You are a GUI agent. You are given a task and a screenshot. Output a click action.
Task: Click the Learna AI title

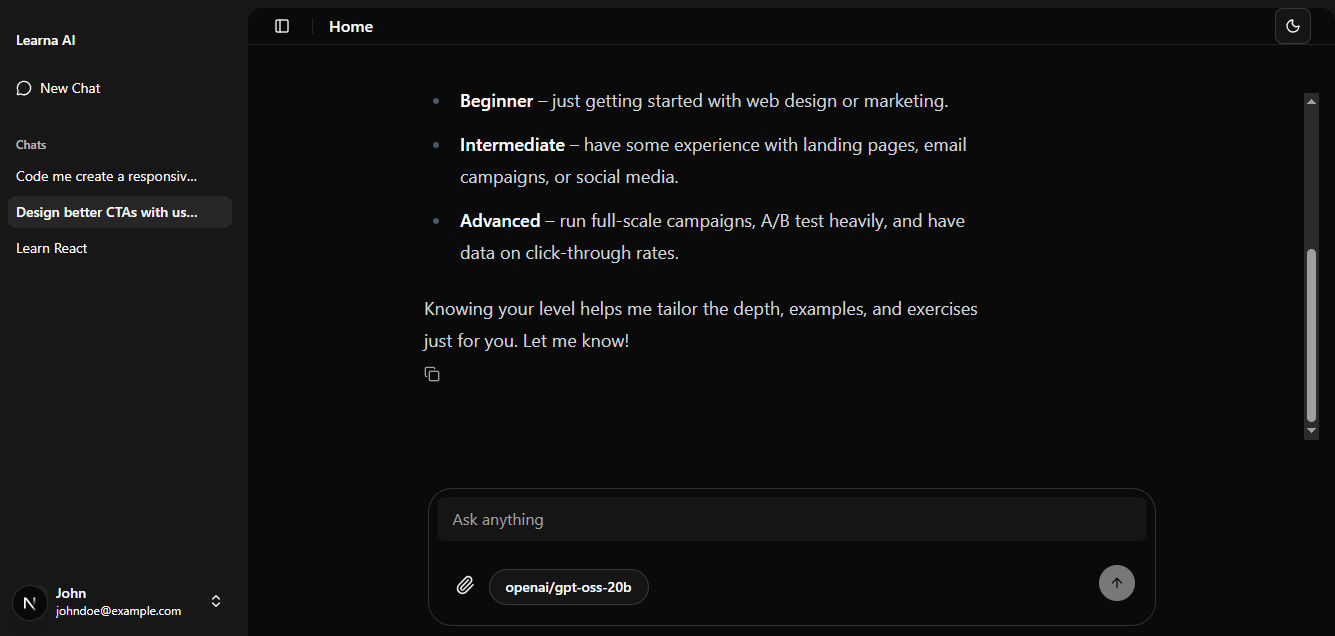tap(46, 40)
